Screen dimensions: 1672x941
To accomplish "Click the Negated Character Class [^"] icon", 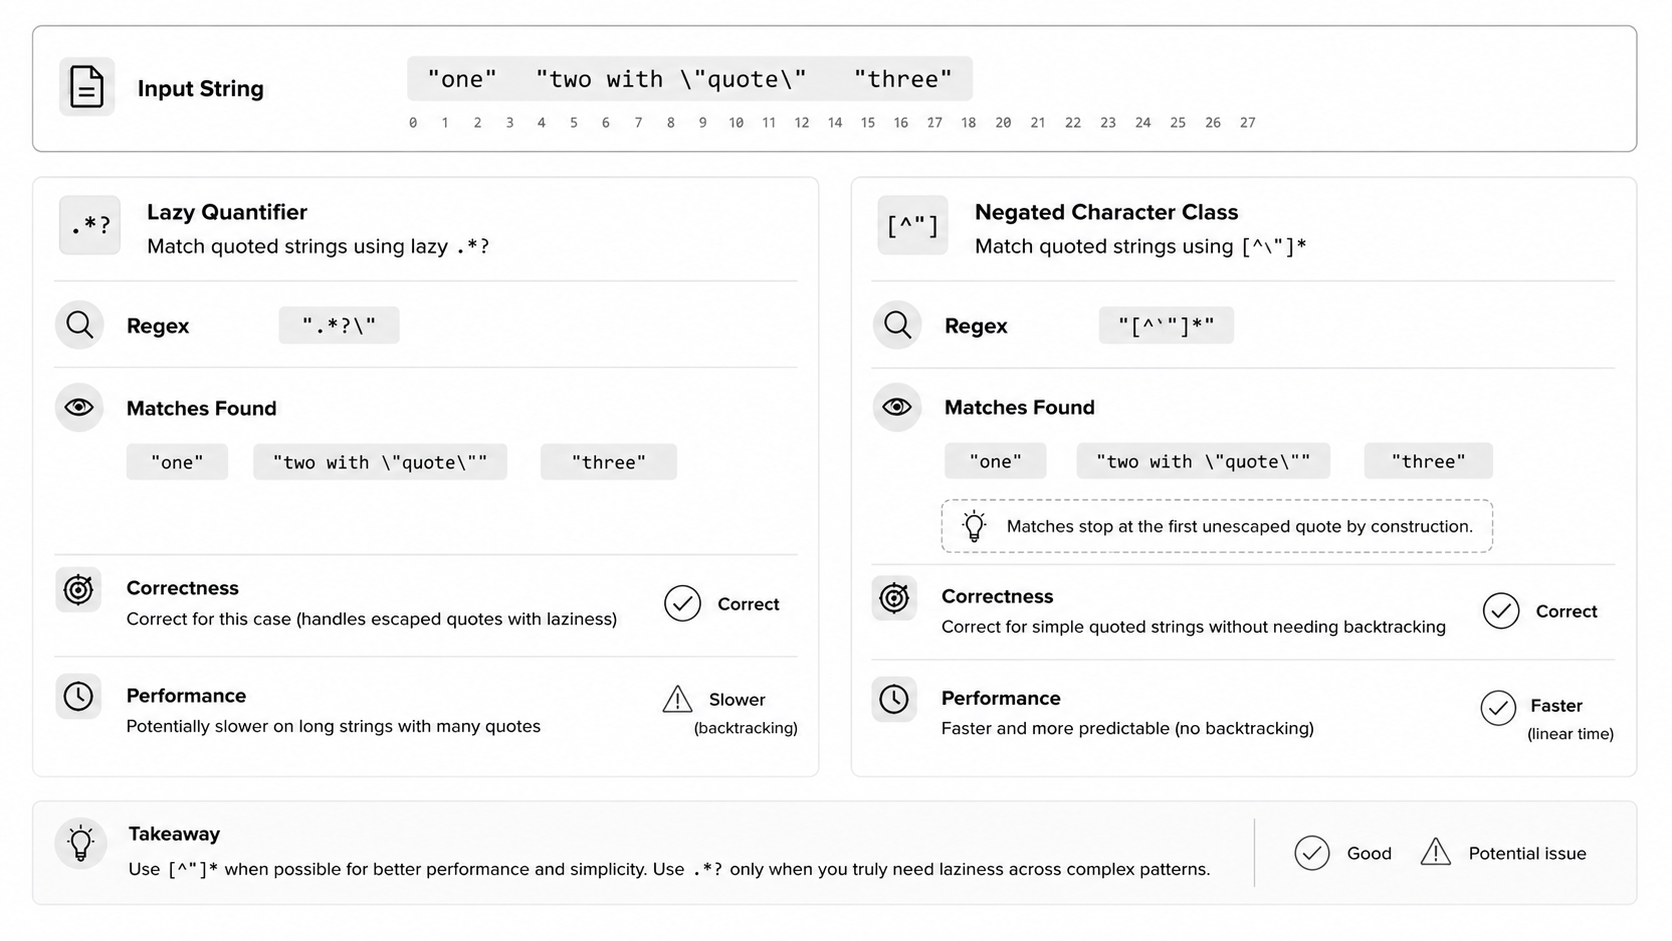I will point(912,225).
